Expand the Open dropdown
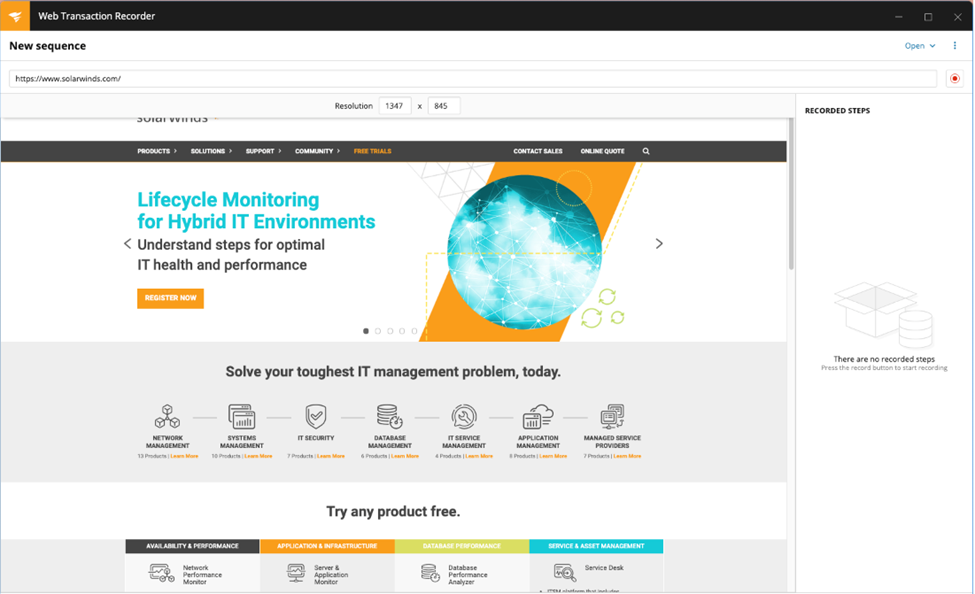 pyautogui.click(x=920, y=45)
